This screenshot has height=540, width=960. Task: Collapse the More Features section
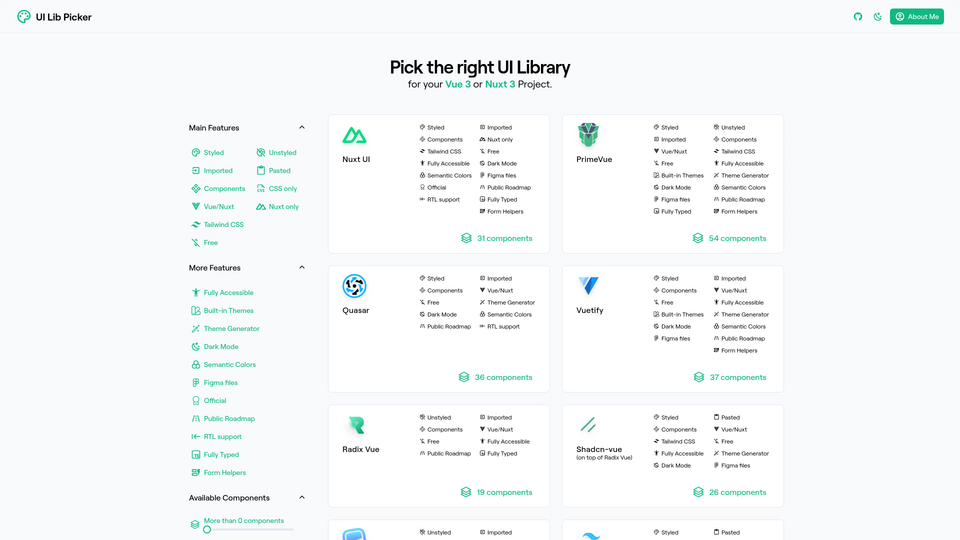point(302,268)
